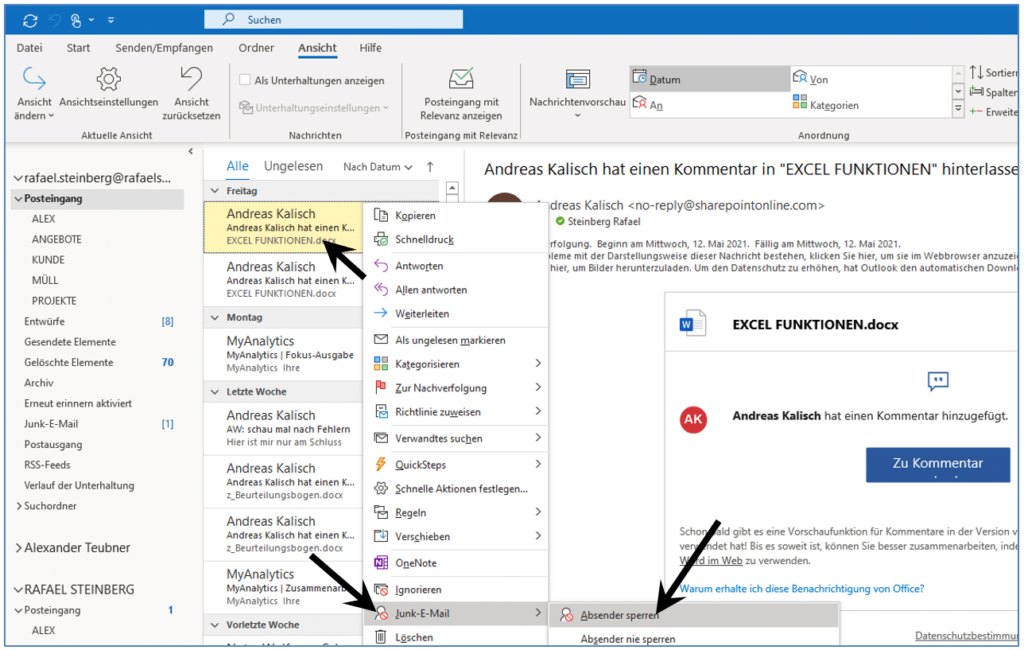Viewport: 1024px width, 650px height.
Task: Click the search magnifier icon
Action: point(228,20)
